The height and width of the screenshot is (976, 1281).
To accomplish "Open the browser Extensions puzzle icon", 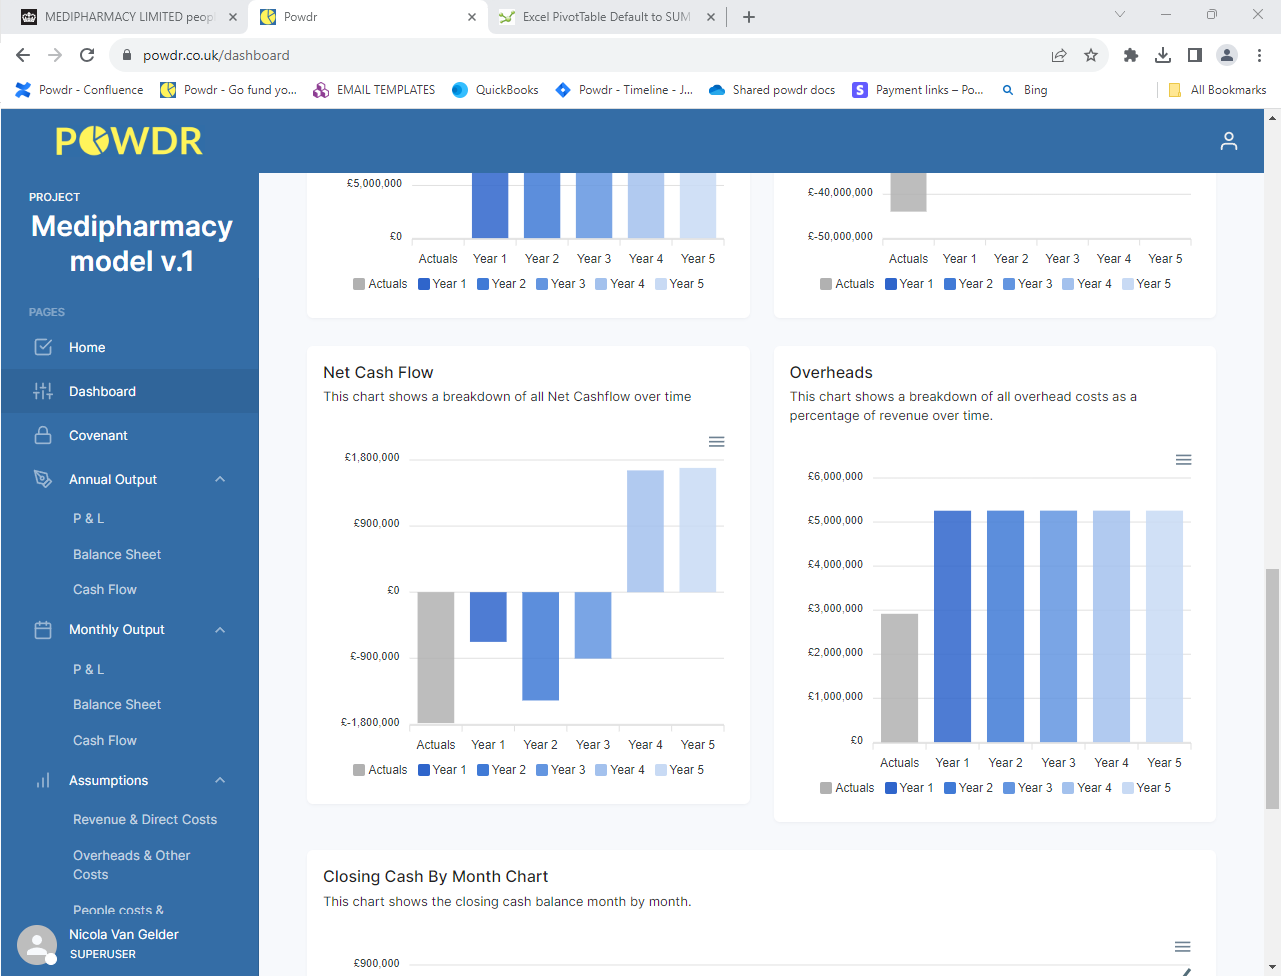I will [x=1130, y=55].
